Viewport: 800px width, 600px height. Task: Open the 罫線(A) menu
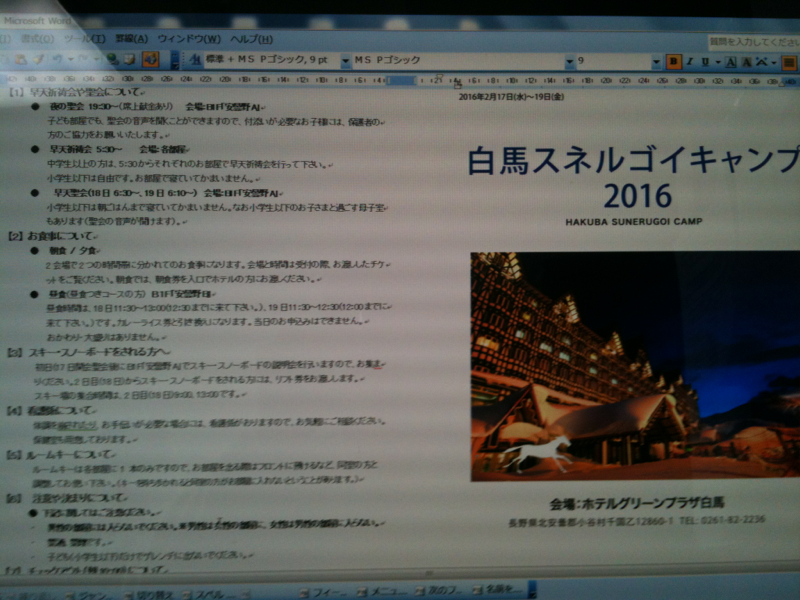(x=130, y=38)
